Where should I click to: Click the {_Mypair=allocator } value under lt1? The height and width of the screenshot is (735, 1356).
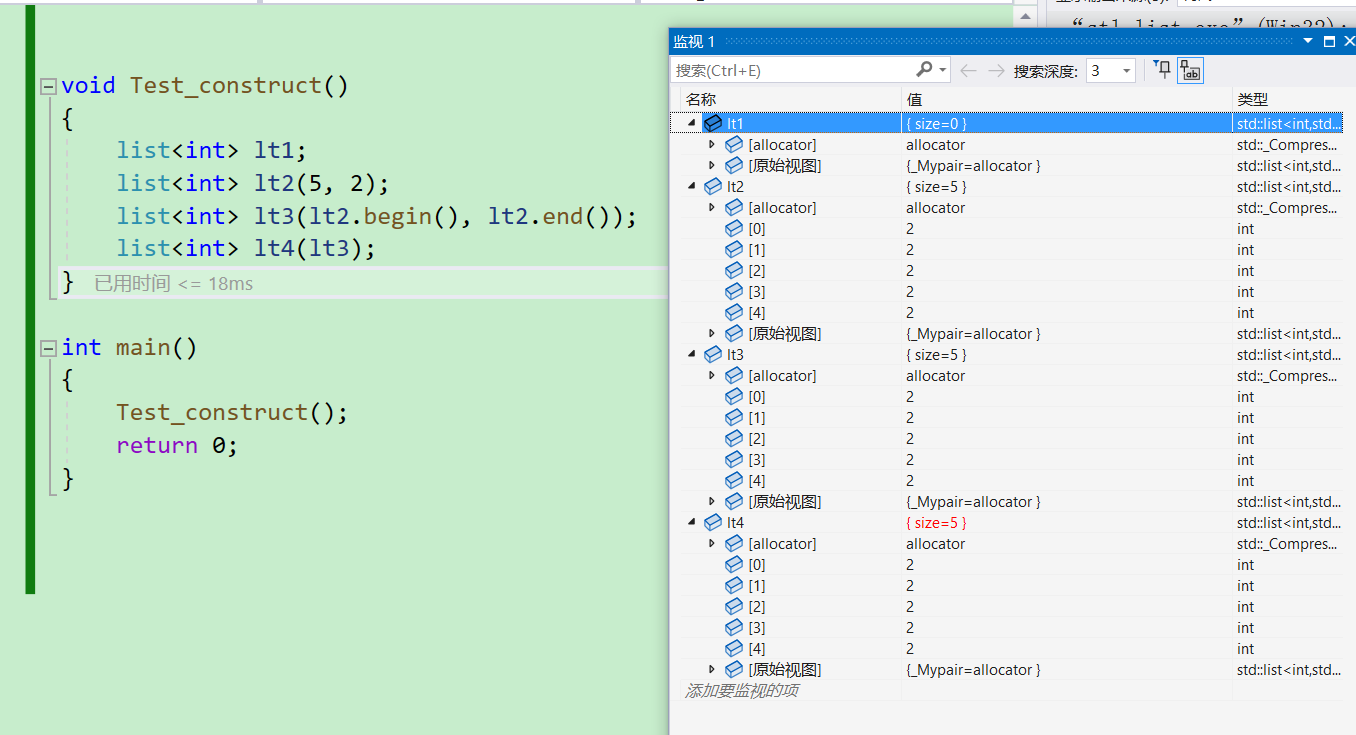pos(973,166)
